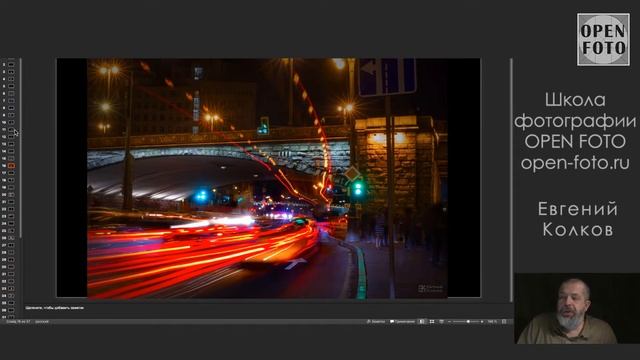Image resolution: width=640 pixels, height=360 pixels.
Task: Click the zoom in plus button
Action: pyautogui.click(x=482, y=322)
